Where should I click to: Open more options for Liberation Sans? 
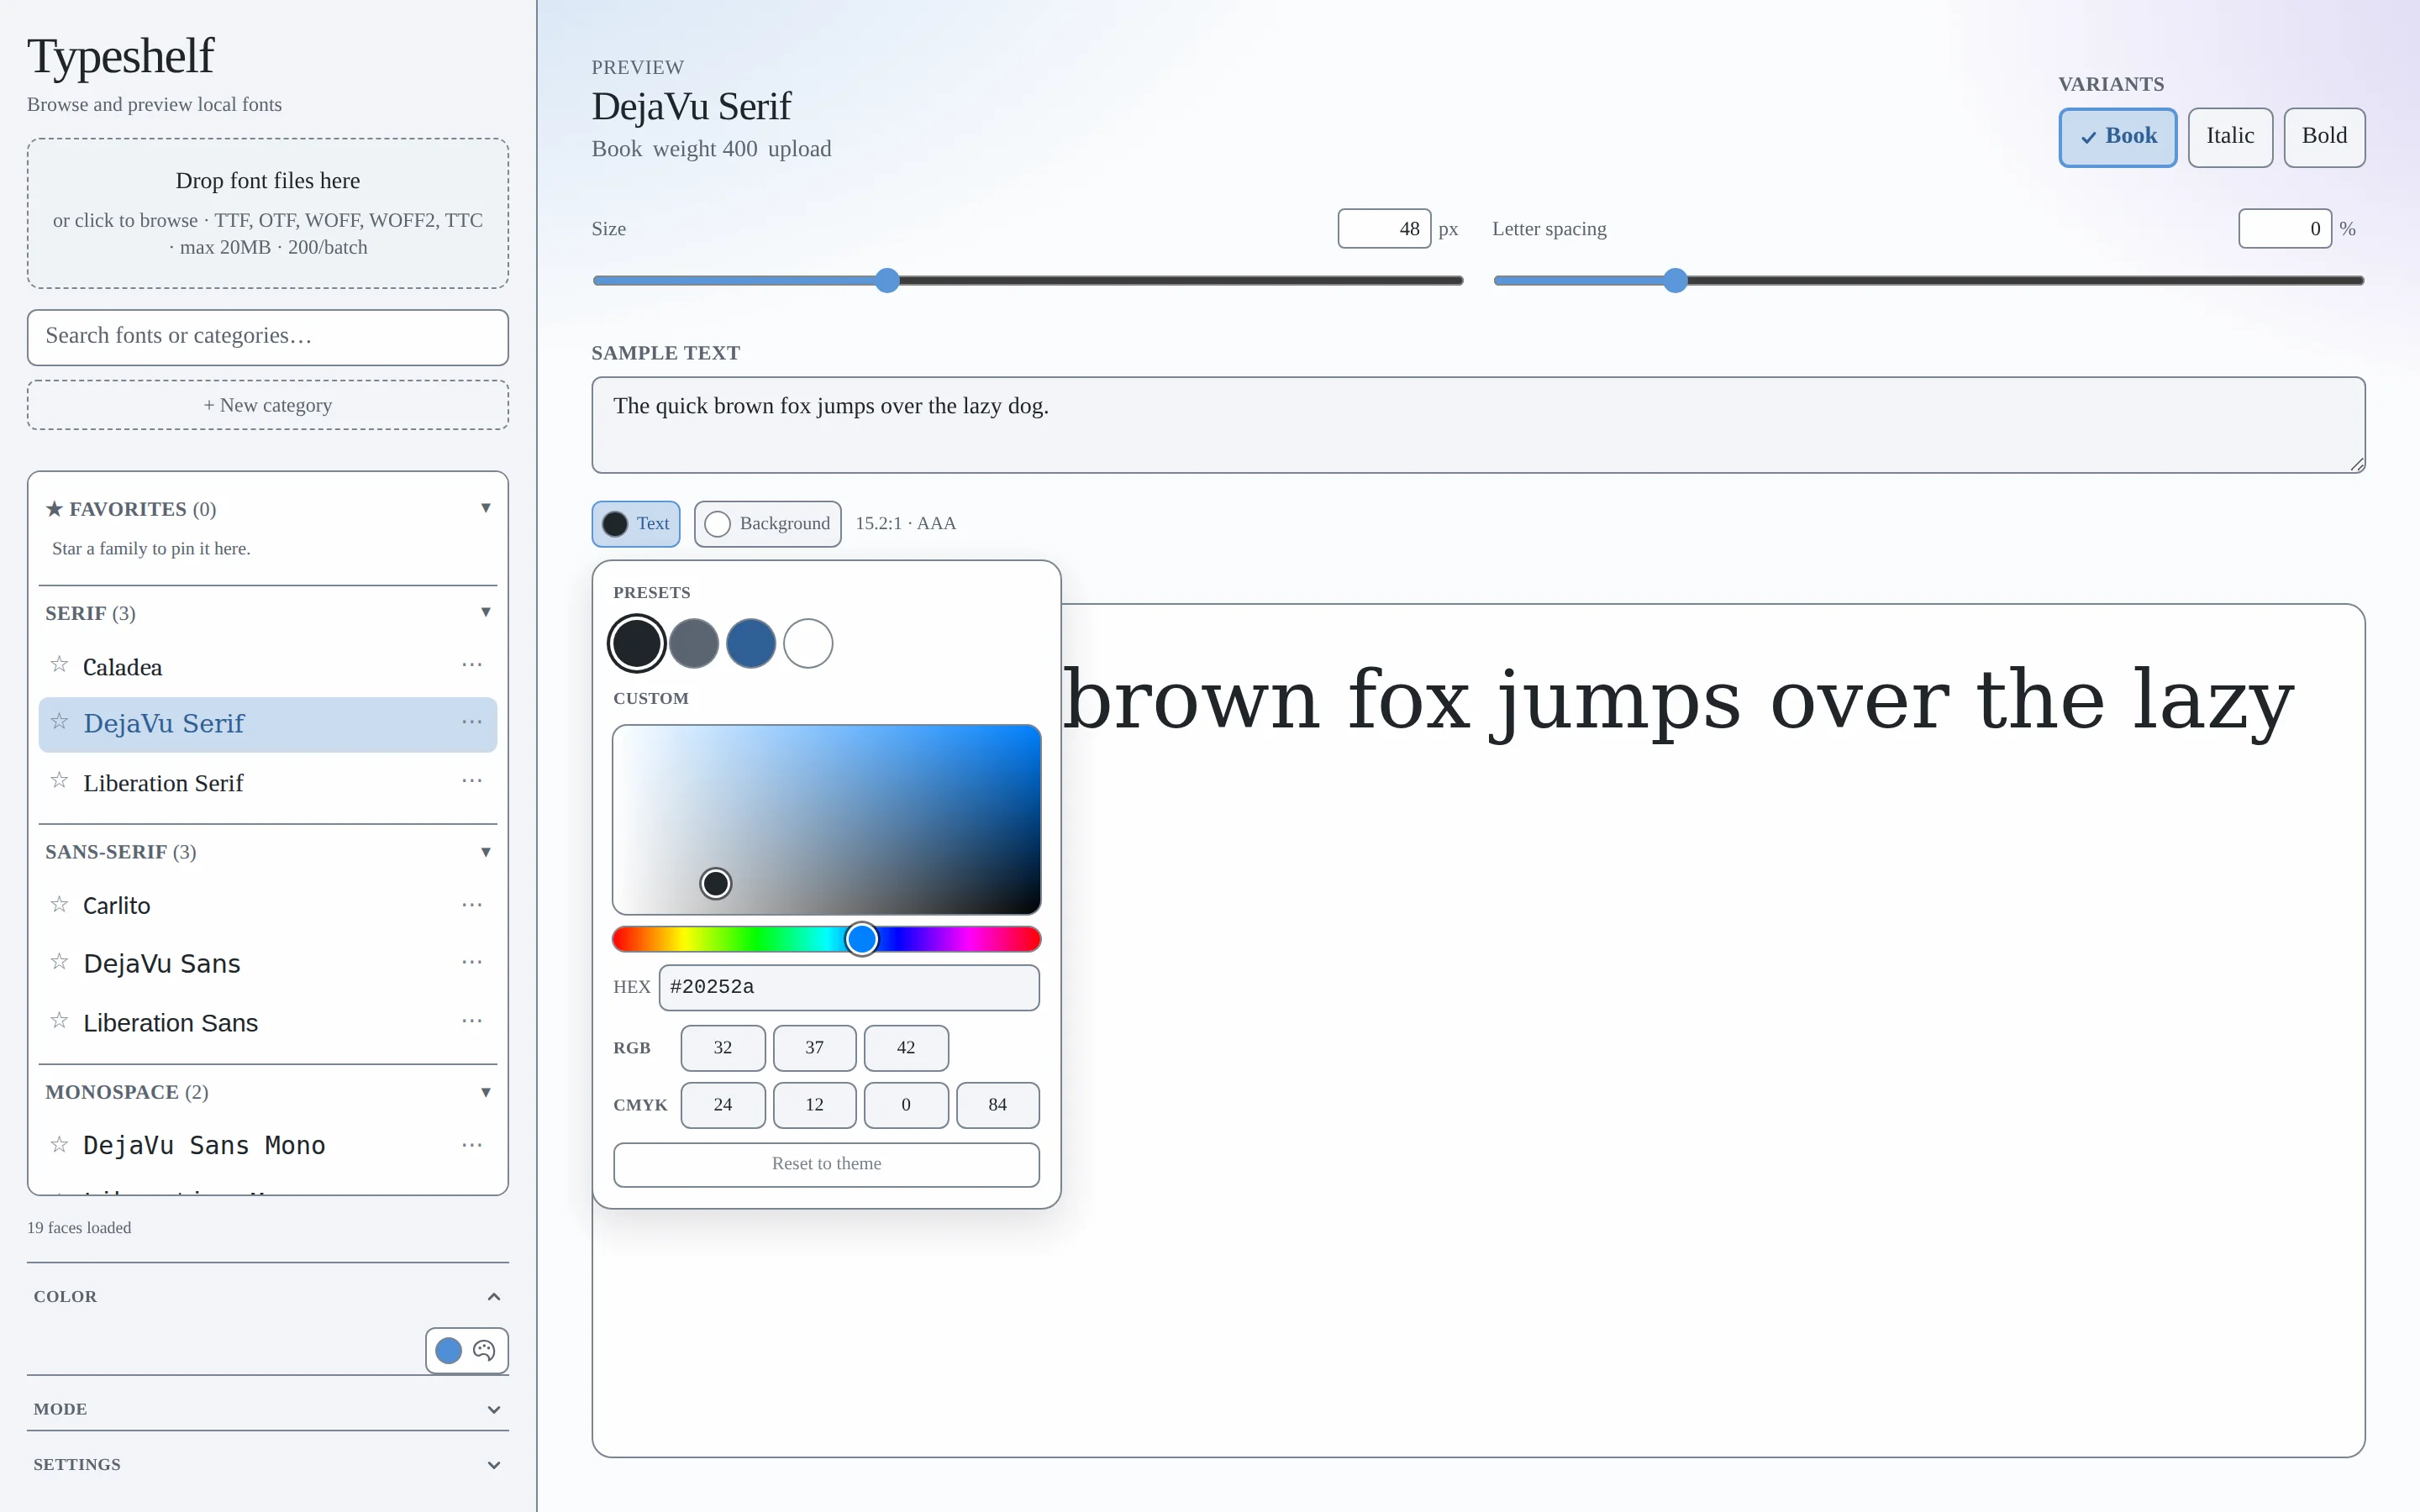pyautogui.click(x=472, y=1021)
